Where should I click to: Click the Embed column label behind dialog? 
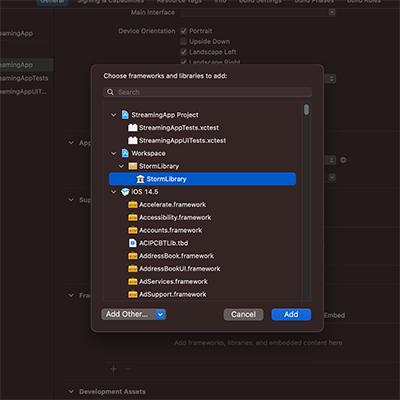pos(334,315)
